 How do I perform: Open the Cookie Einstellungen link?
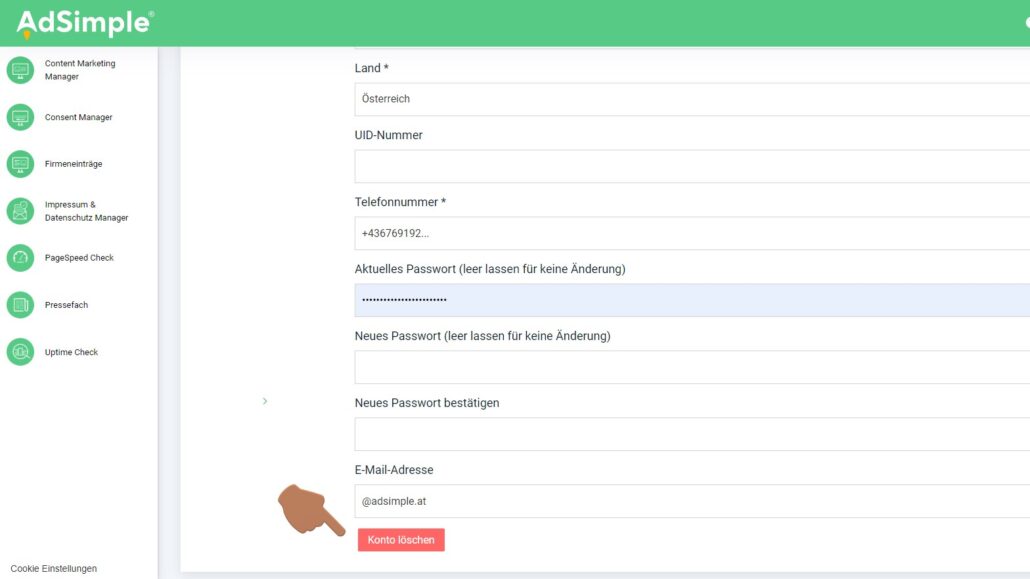(54, 568)
